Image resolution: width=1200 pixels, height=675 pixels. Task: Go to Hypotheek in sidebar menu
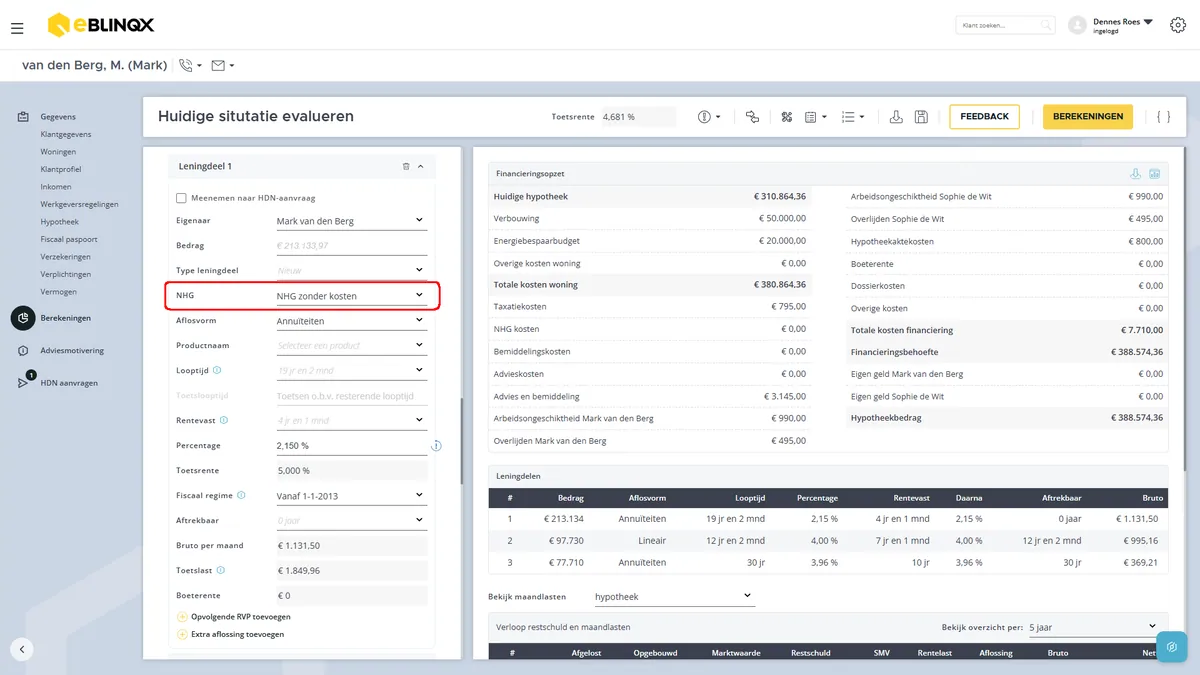coord(60,222)
